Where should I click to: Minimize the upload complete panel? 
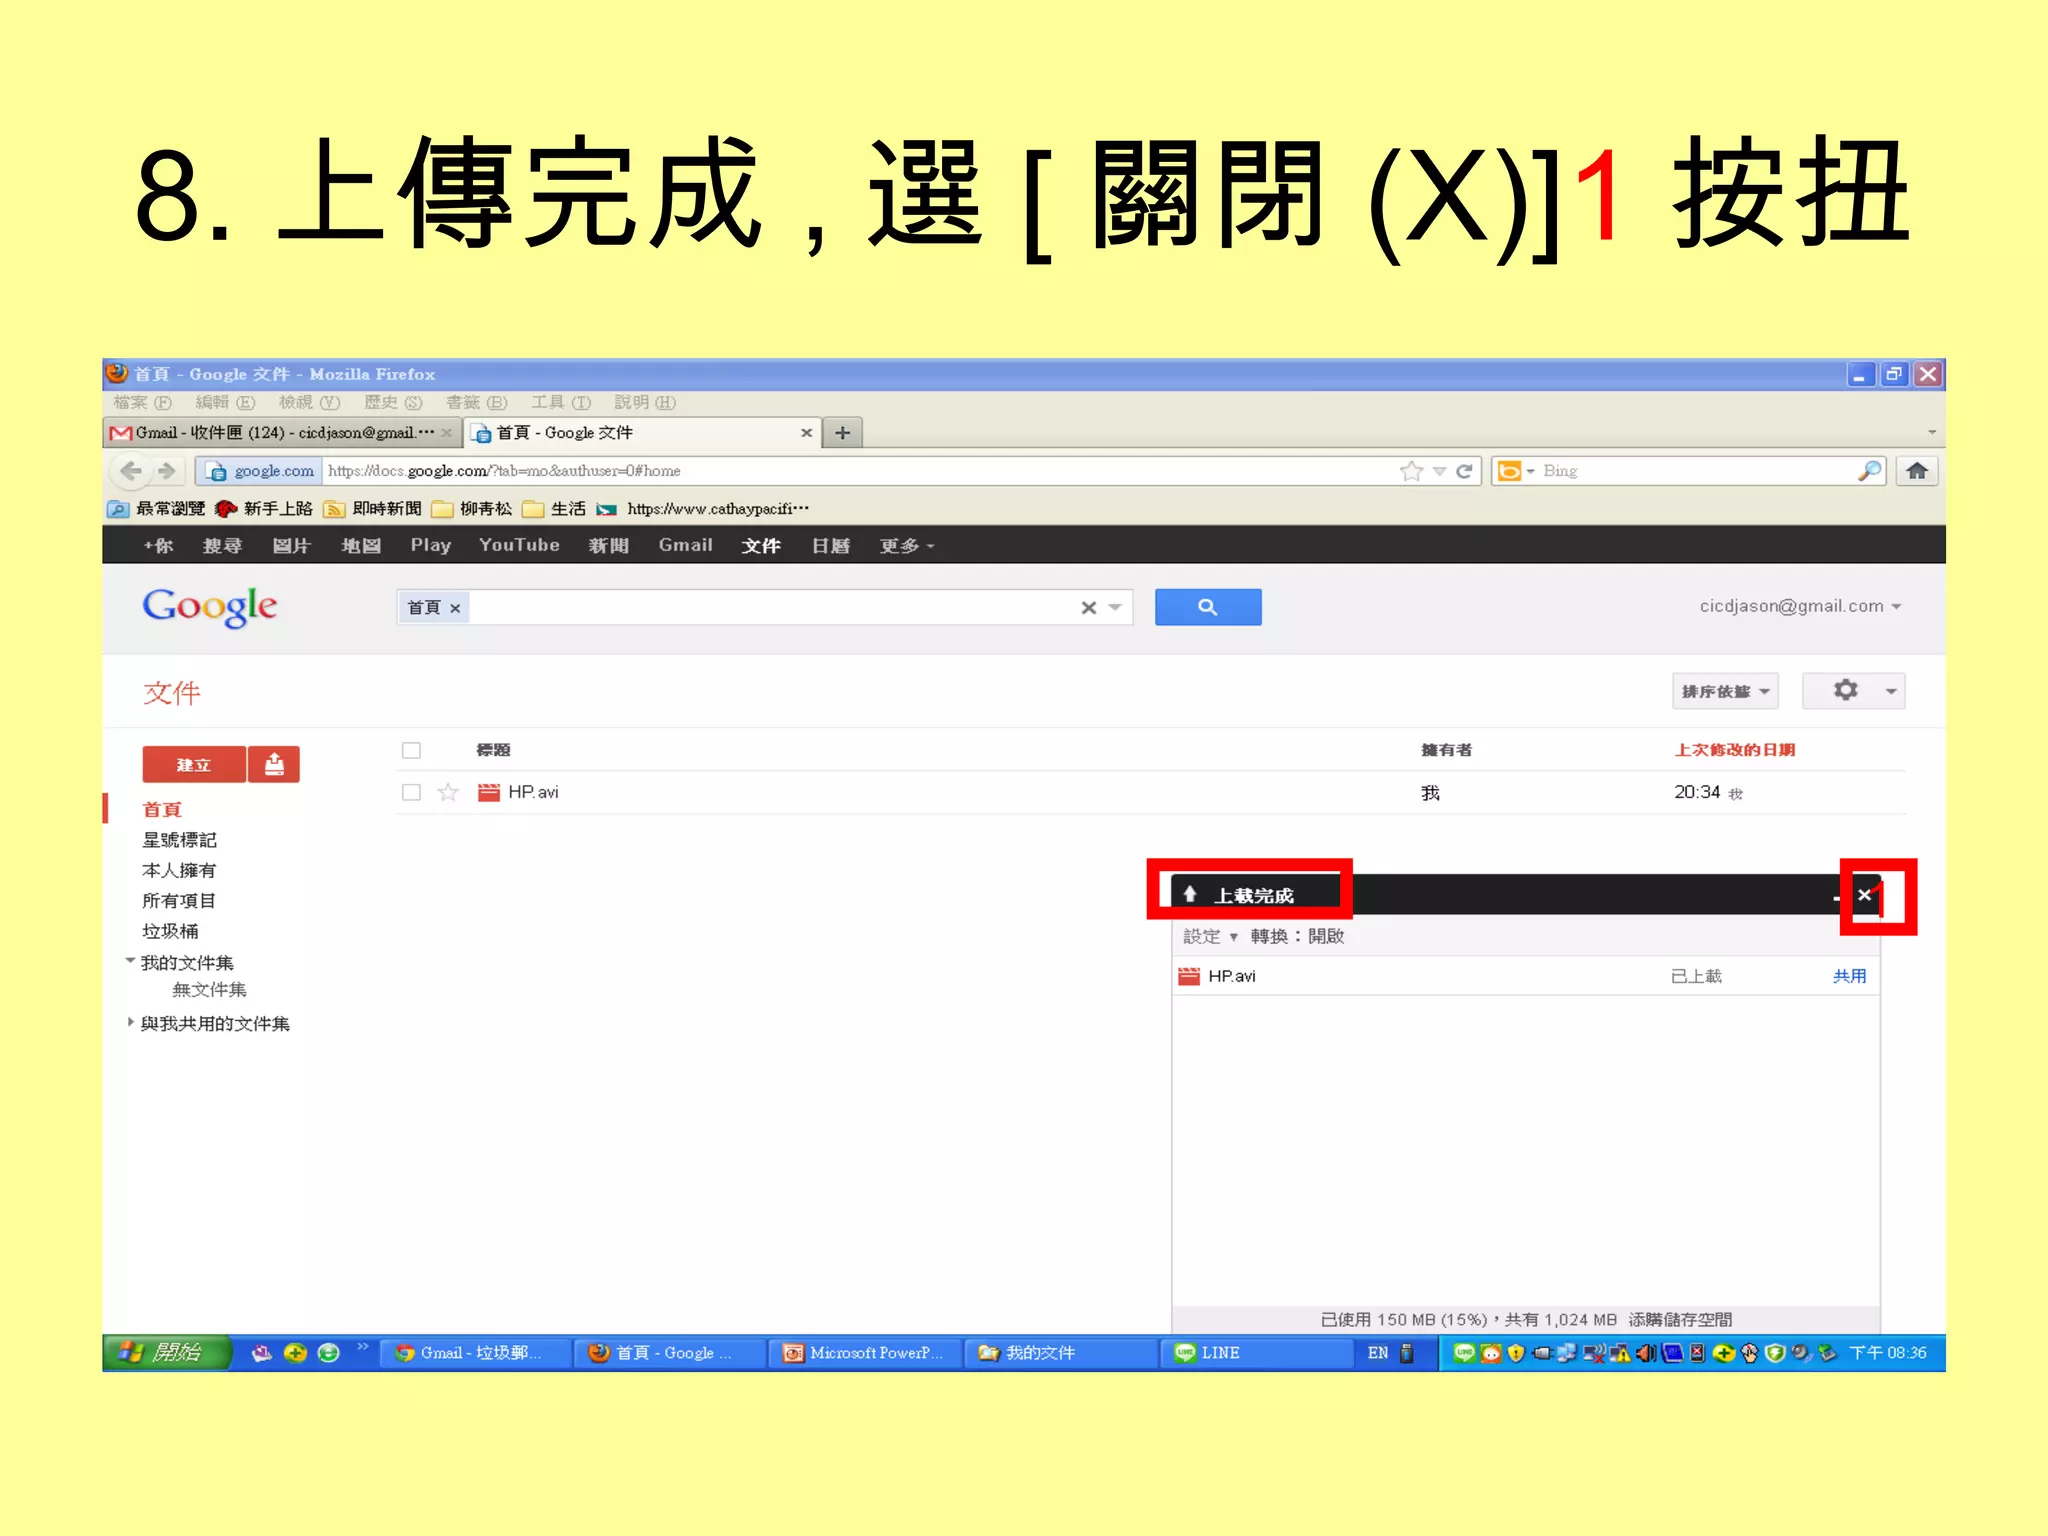[1838, 897]
